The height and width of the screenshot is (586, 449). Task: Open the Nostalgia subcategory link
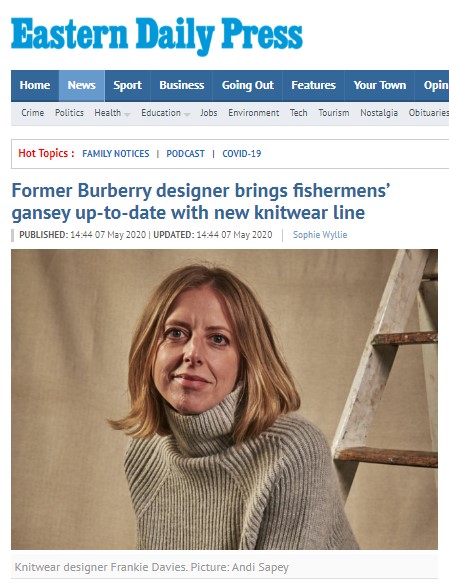coord(379,113)
